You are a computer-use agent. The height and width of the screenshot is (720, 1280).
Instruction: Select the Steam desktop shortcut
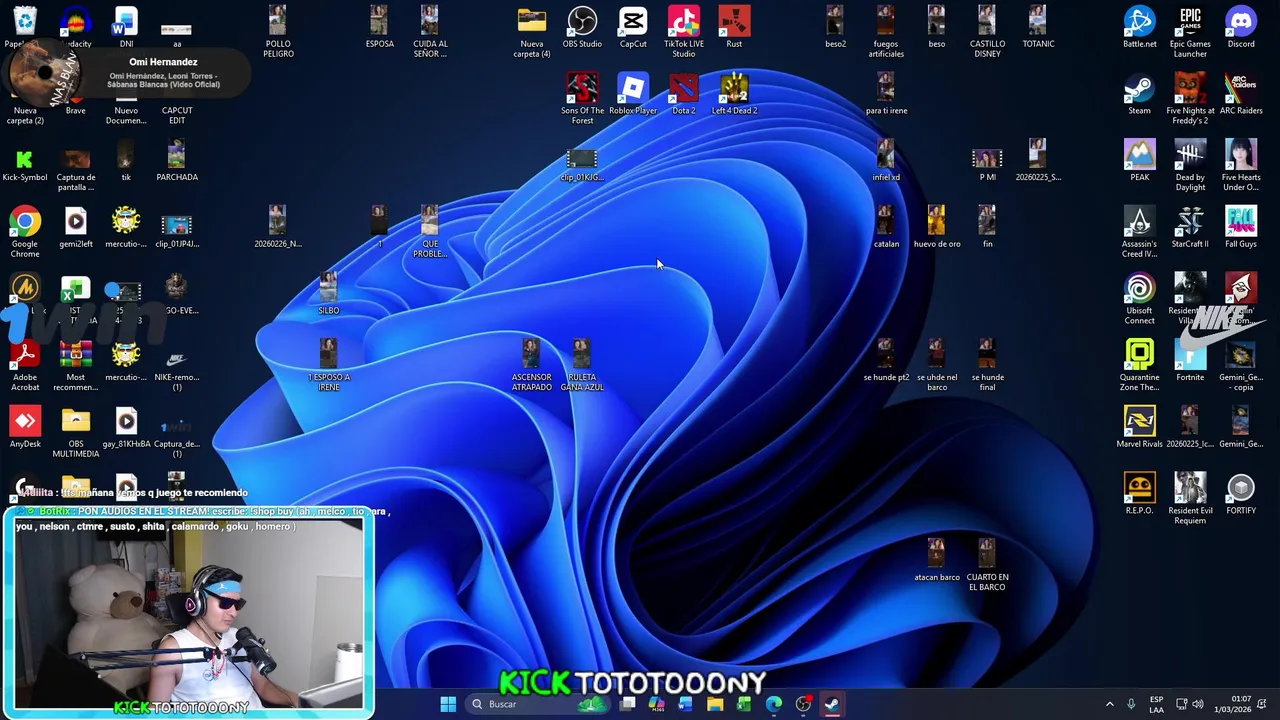[x=1140, y=95]
